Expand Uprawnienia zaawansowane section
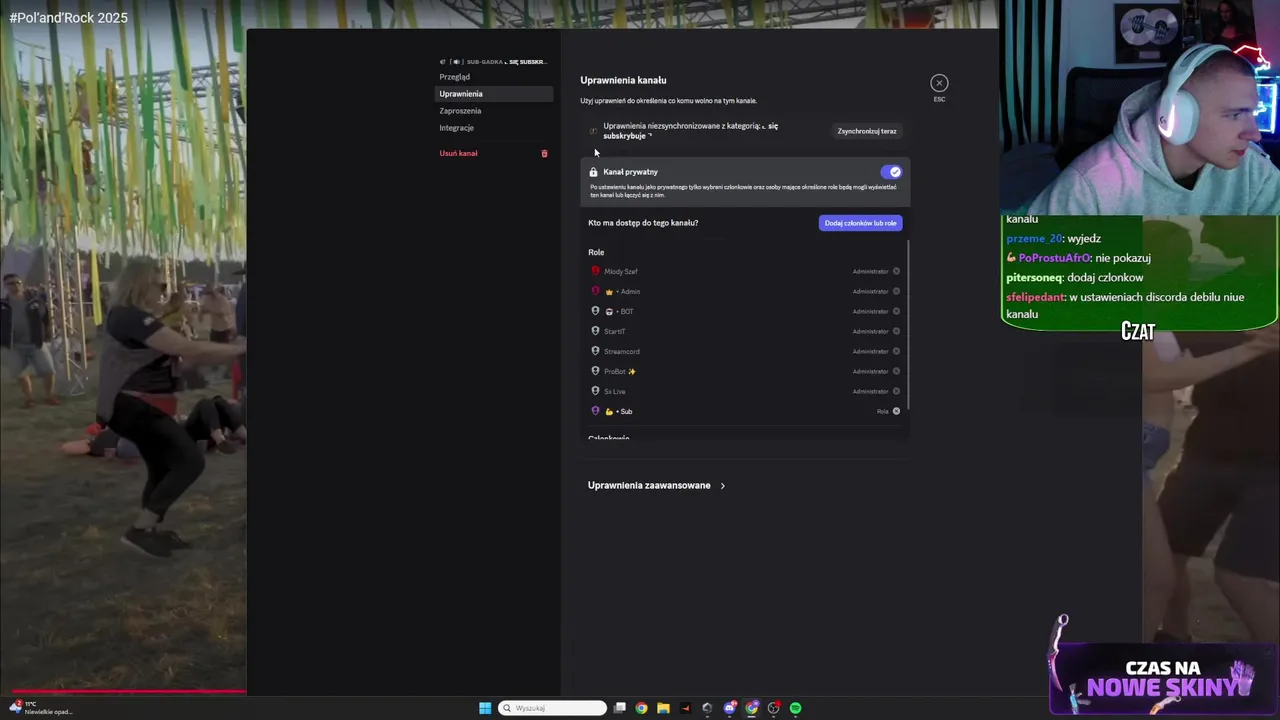The image size is (1280, 720). point(656,486)
